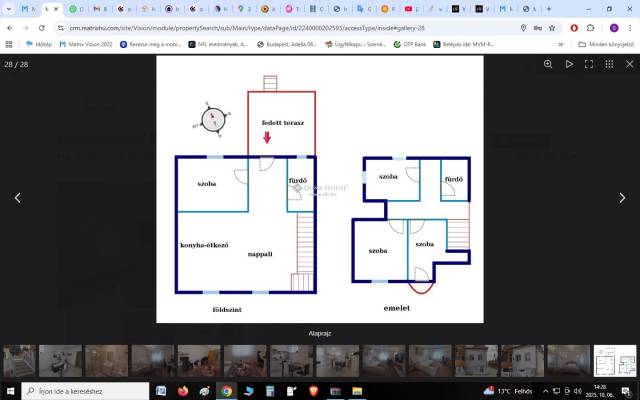The width and height of the screenshot is (640, 400).
Task: Start the gallery slideshow playback
Action: (x=569, y=64)
